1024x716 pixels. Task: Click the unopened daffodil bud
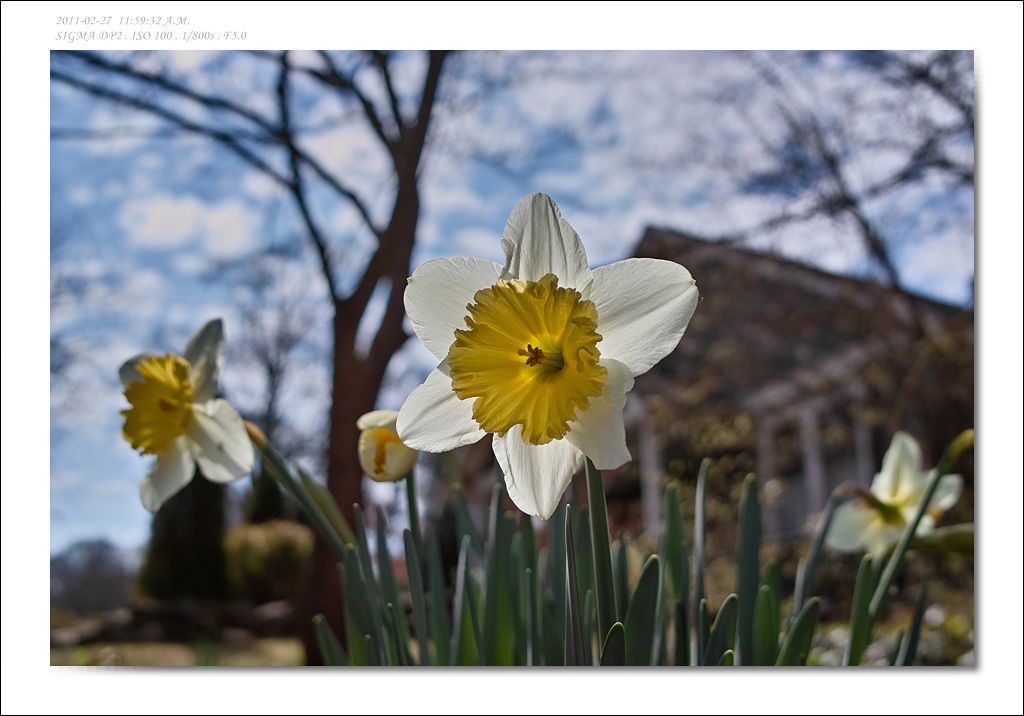(384, 447)
